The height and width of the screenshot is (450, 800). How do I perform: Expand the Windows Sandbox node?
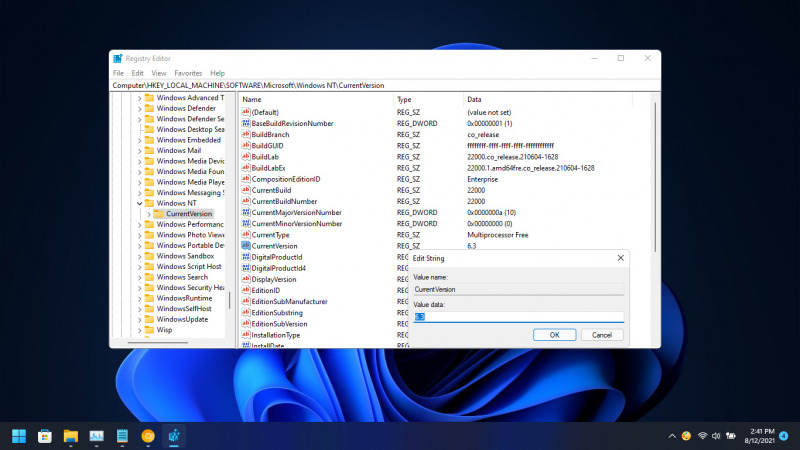(139, 256)
